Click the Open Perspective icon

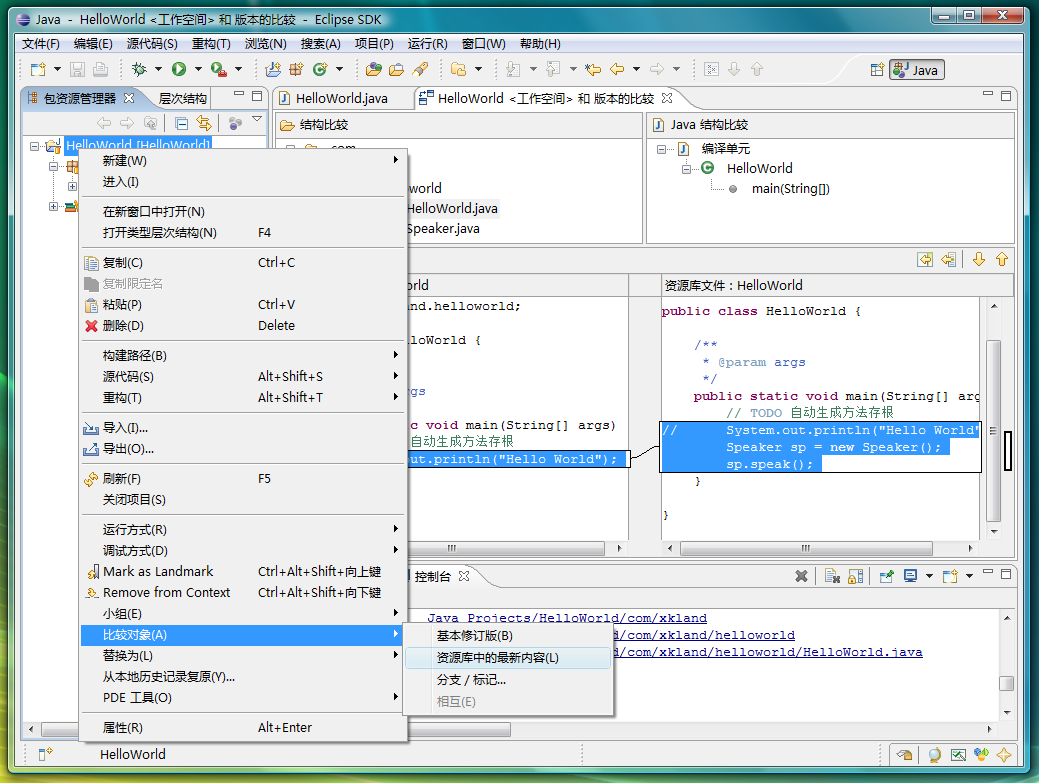tap(877, 70)
